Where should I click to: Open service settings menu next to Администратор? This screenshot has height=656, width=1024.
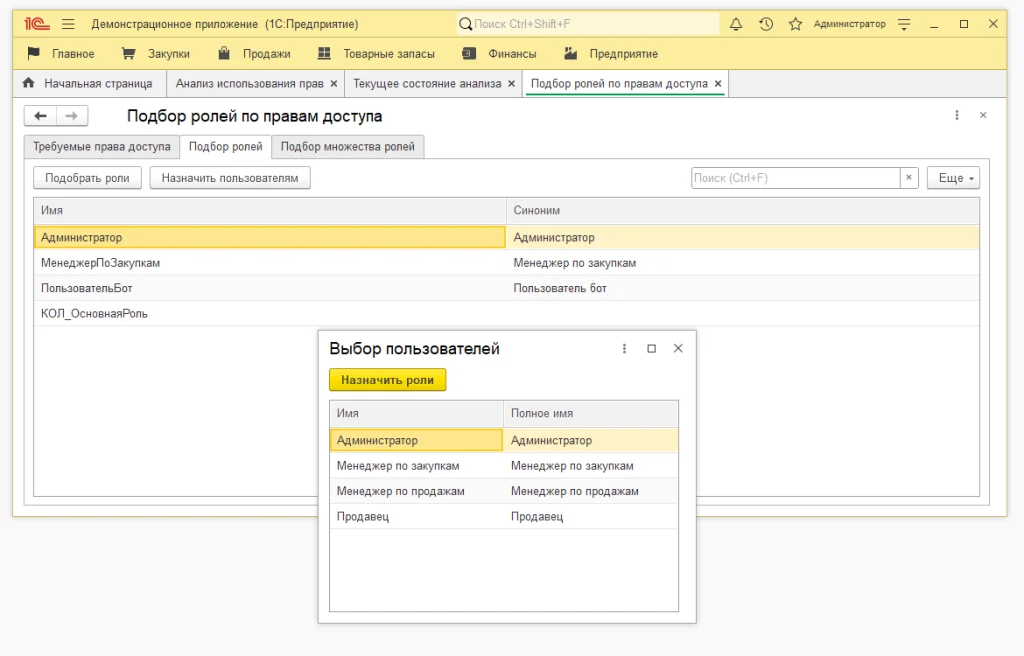[x=904, y=24]
